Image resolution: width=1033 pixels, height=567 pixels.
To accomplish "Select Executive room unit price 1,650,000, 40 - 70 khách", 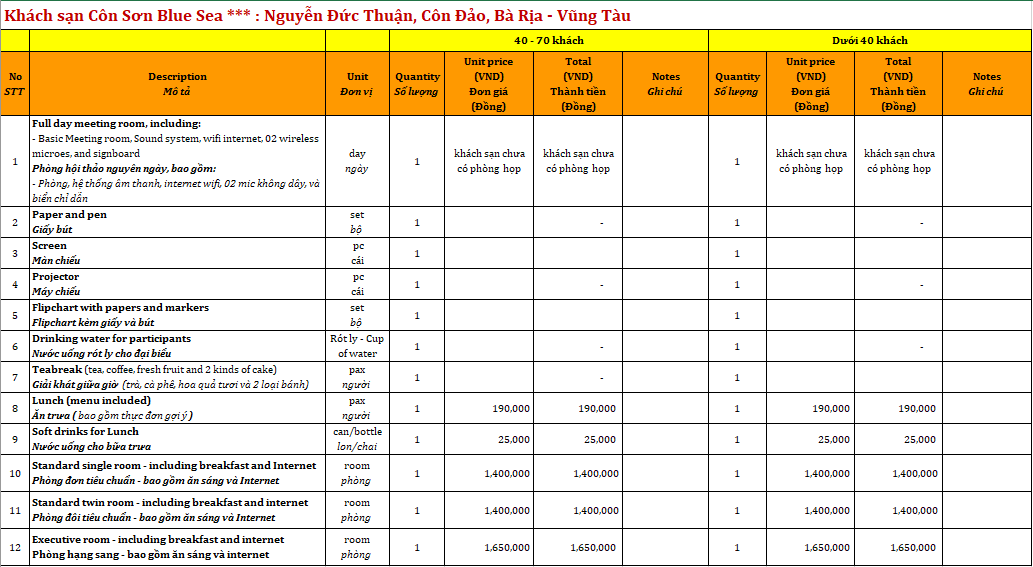I will (489, 547).
